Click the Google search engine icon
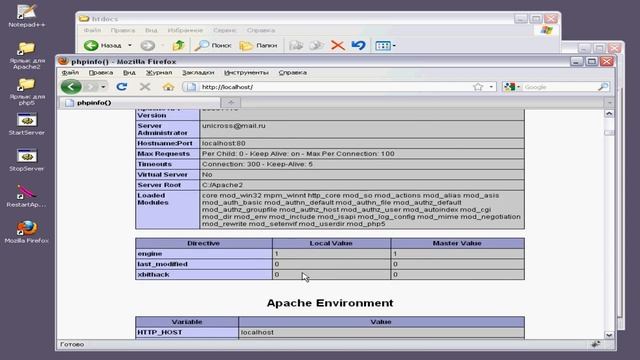 (x=509, y=87)
